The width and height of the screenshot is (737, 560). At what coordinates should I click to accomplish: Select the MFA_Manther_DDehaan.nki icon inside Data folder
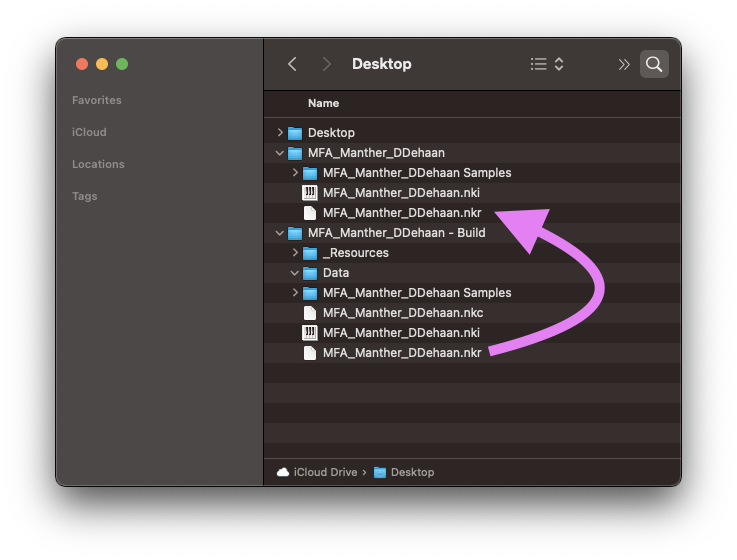[310, 333]
